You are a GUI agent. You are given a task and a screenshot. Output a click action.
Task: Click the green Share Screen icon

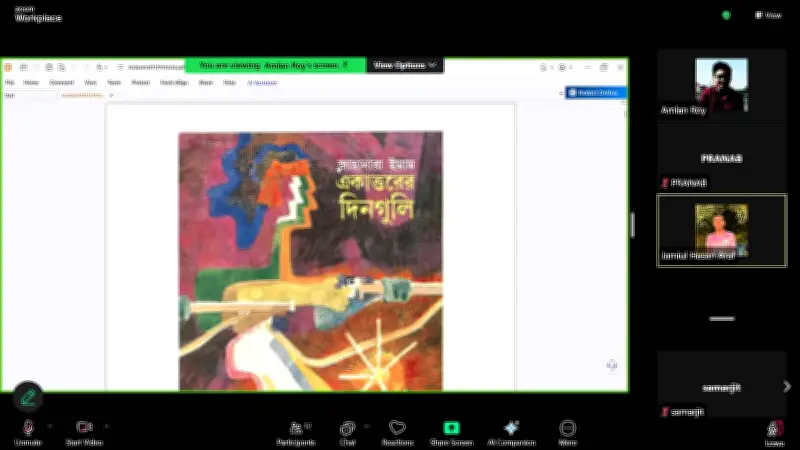tap(451, 428)
